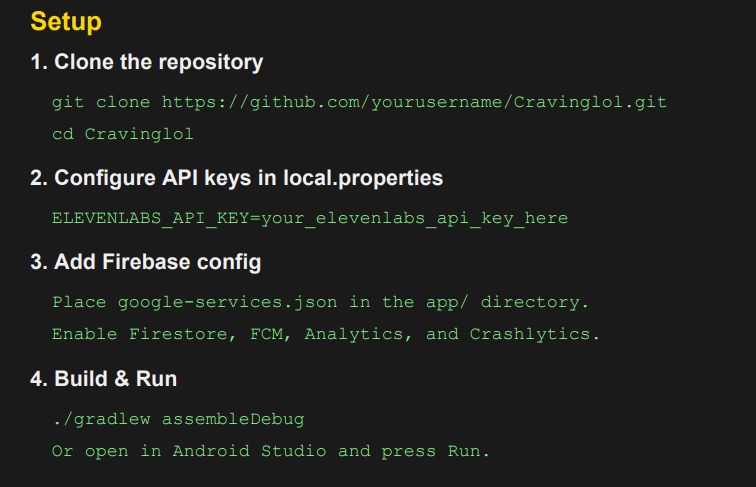Click the 'Place google-services.json' instruction line
Screen dimensions: 756x487
click(x=320, y=302)
